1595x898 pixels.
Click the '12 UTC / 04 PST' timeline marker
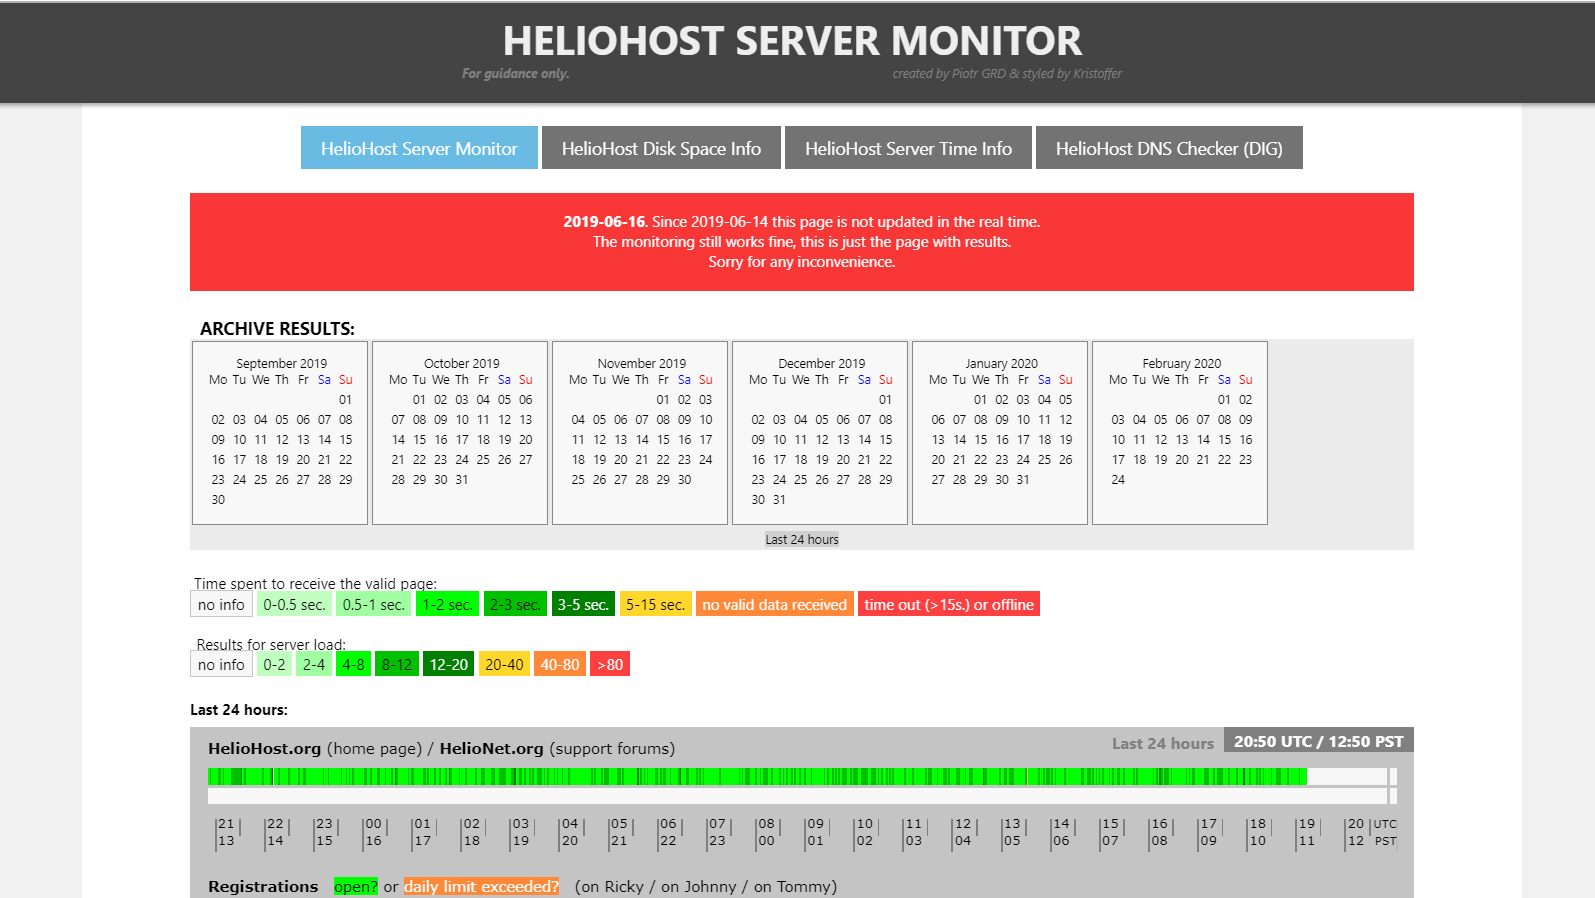(x=962, y=832)
